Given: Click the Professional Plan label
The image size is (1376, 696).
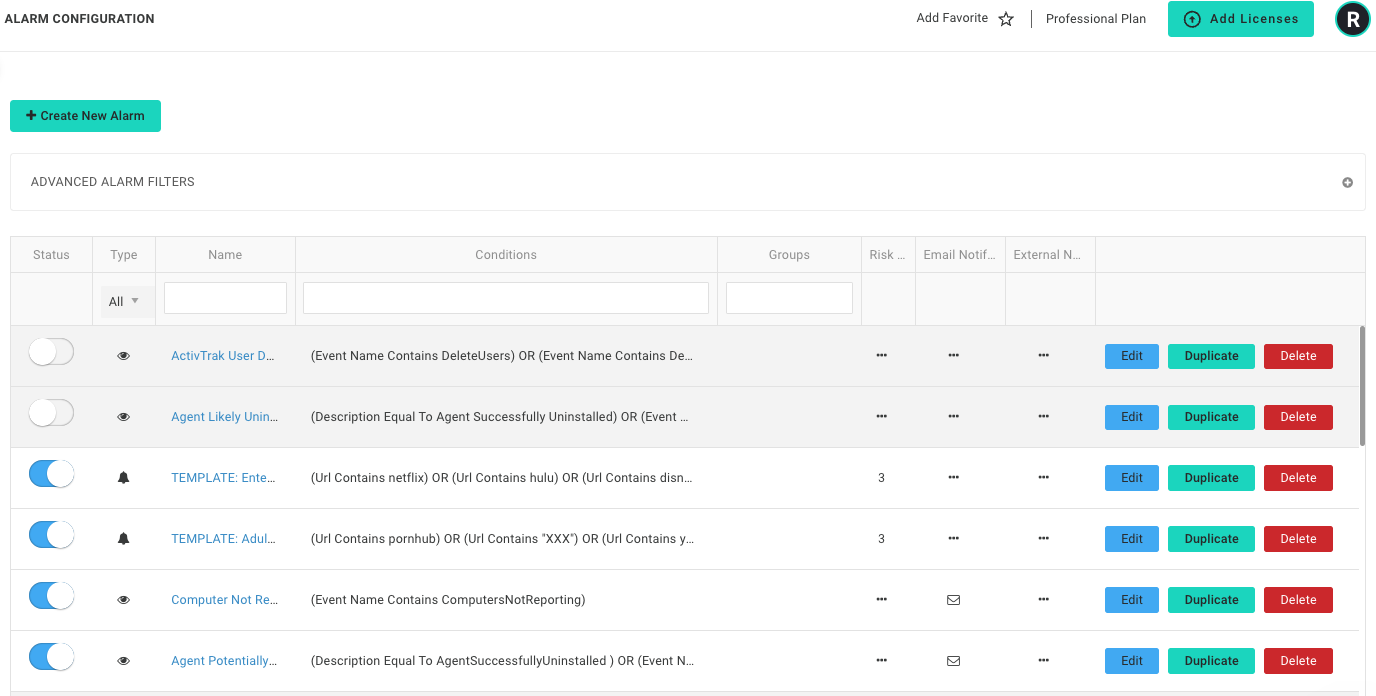Looking at the screenshot, I should click(1096, 19).
